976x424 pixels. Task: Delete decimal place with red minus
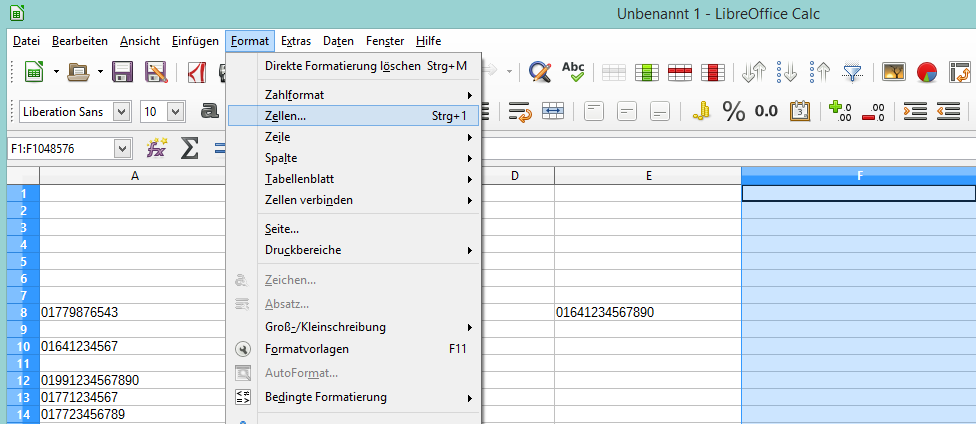click(x=873, y=112)
